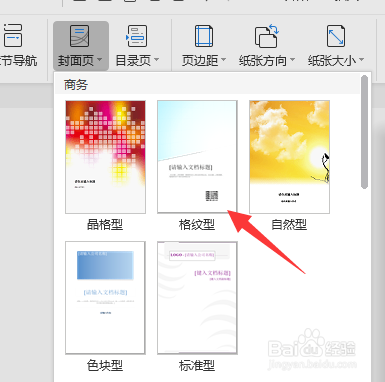This screenshot has height=382, width=385.
Task: Click the cover gallery vertical scrollbar
Action: click(365, 132)
